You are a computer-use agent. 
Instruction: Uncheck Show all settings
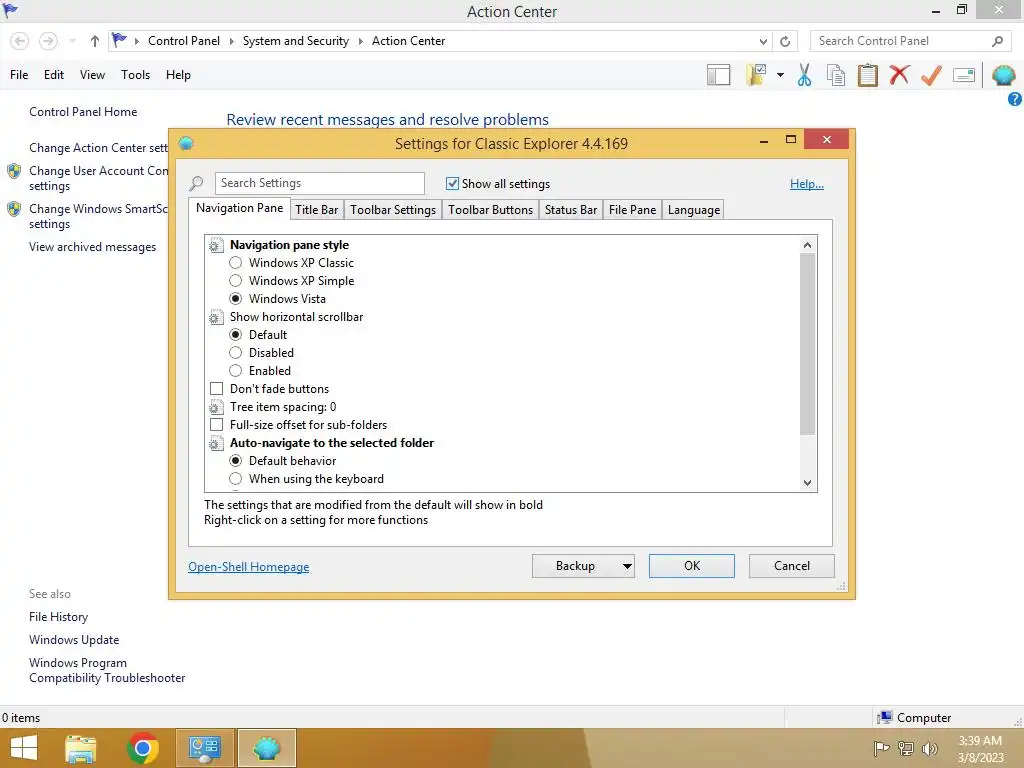[452, 184]
